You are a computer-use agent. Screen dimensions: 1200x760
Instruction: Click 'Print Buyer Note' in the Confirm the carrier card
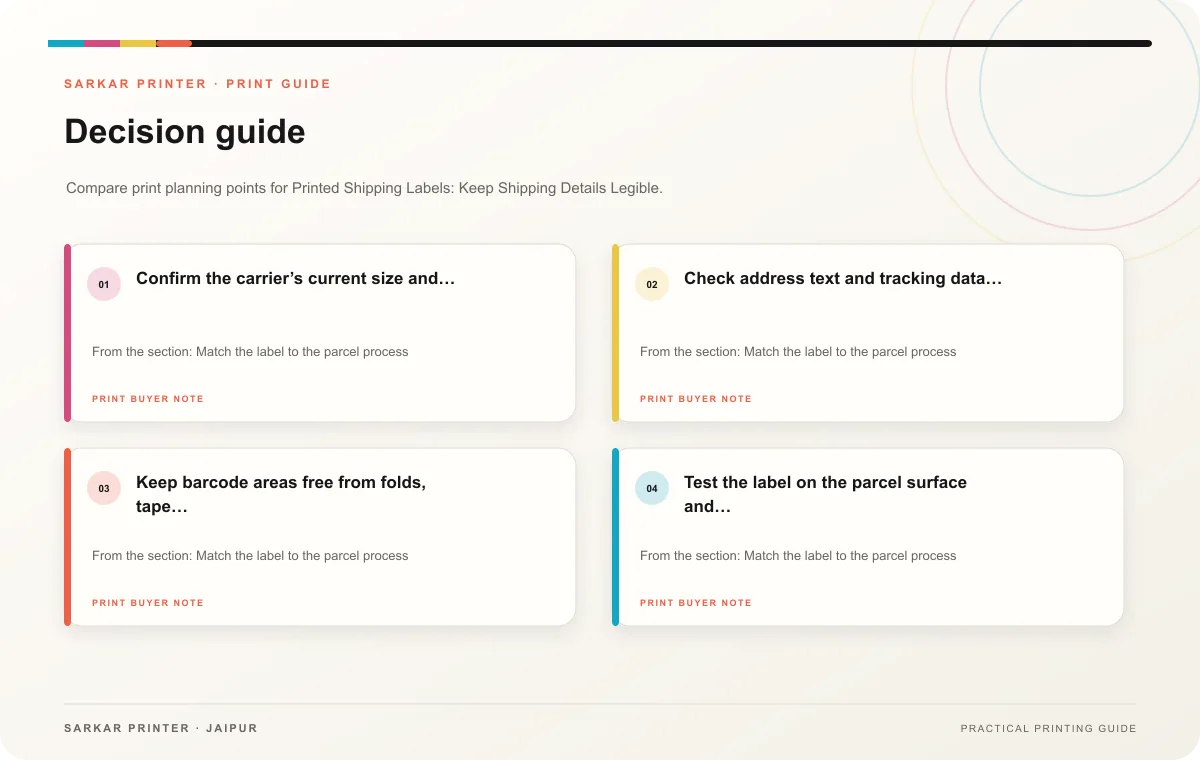pos(148,399)
